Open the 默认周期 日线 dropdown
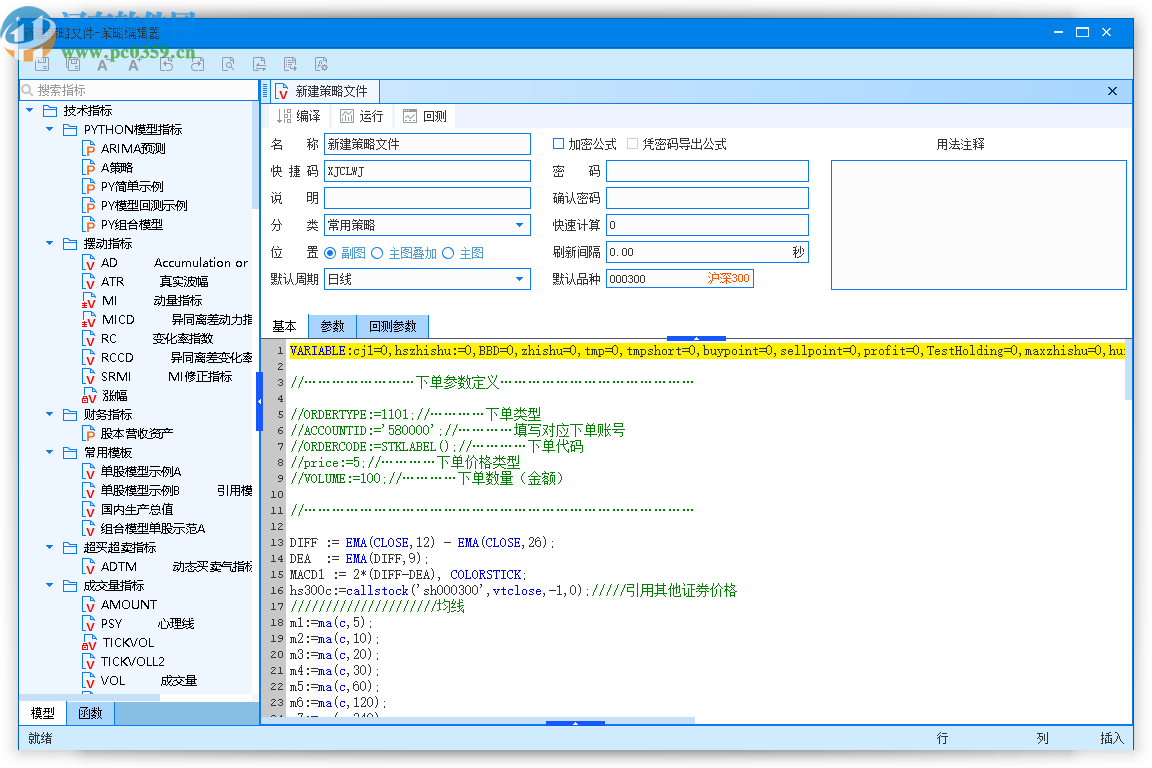The image size is (1152, 768). [519, 279]
